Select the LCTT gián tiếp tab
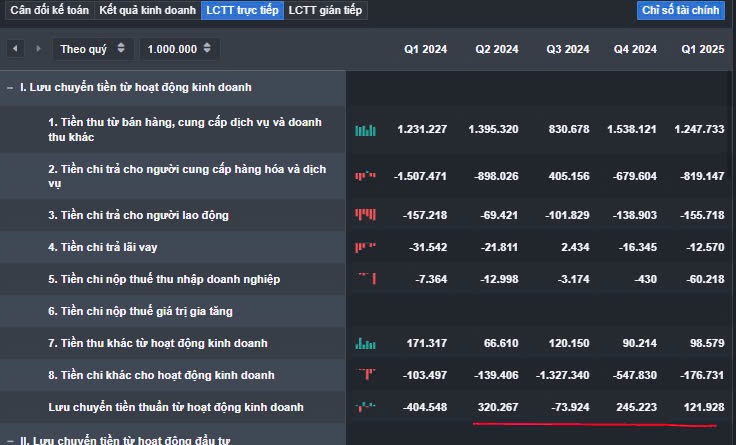The height and width of the screenshot is (445, 736). pos(326,11)
